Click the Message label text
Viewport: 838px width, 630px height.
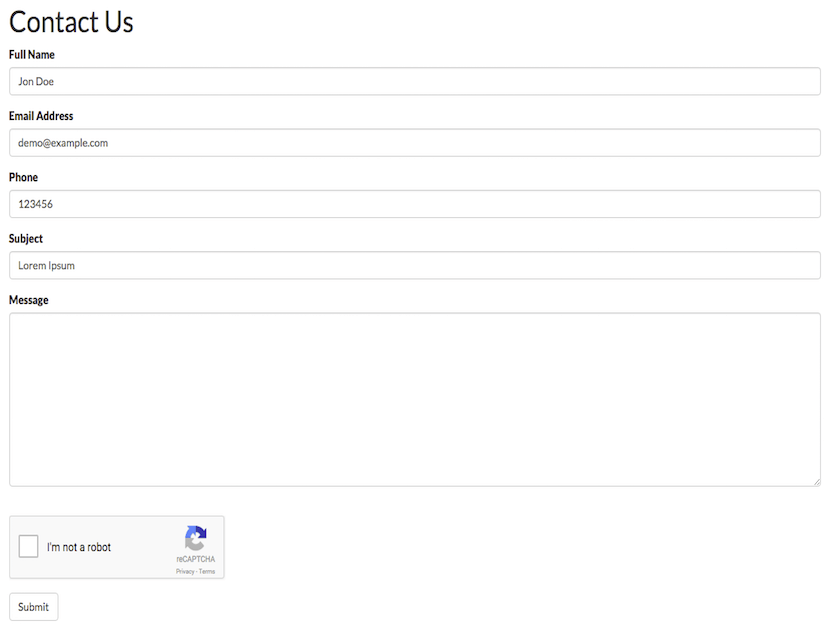click(x=29, y=300)
